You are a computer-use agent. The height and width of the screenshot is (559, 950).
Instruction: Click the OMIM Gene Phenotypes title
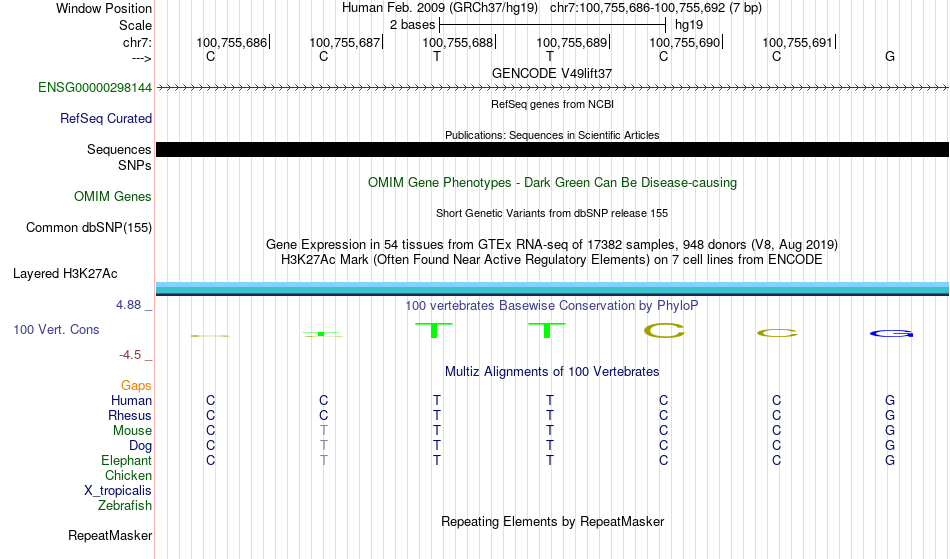coord(553,183)
